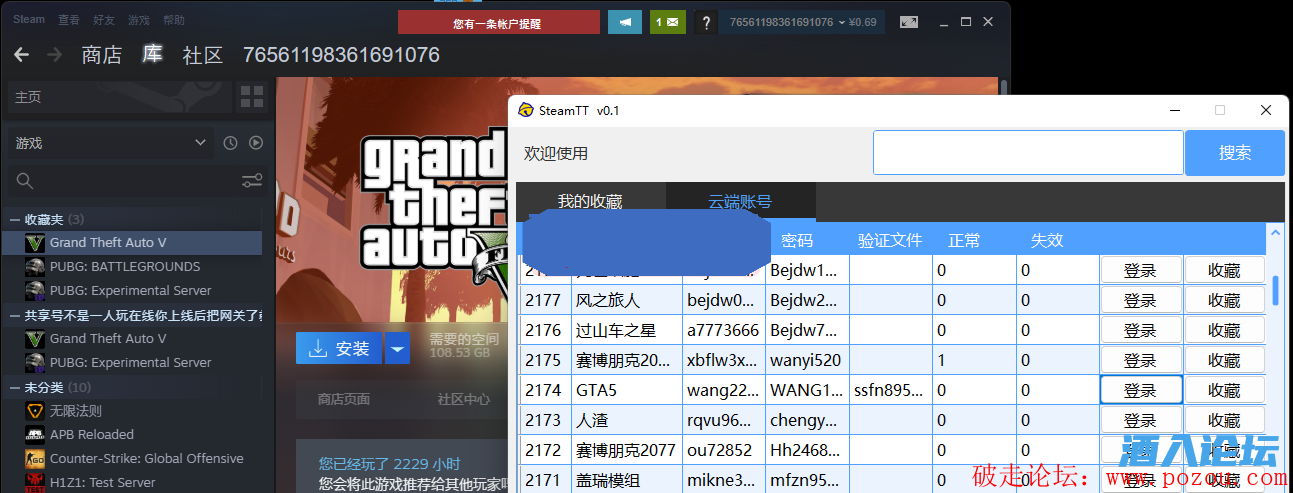Go back with Steam's back arrow
Screen dimensions: 1293x493
[21, 55]
